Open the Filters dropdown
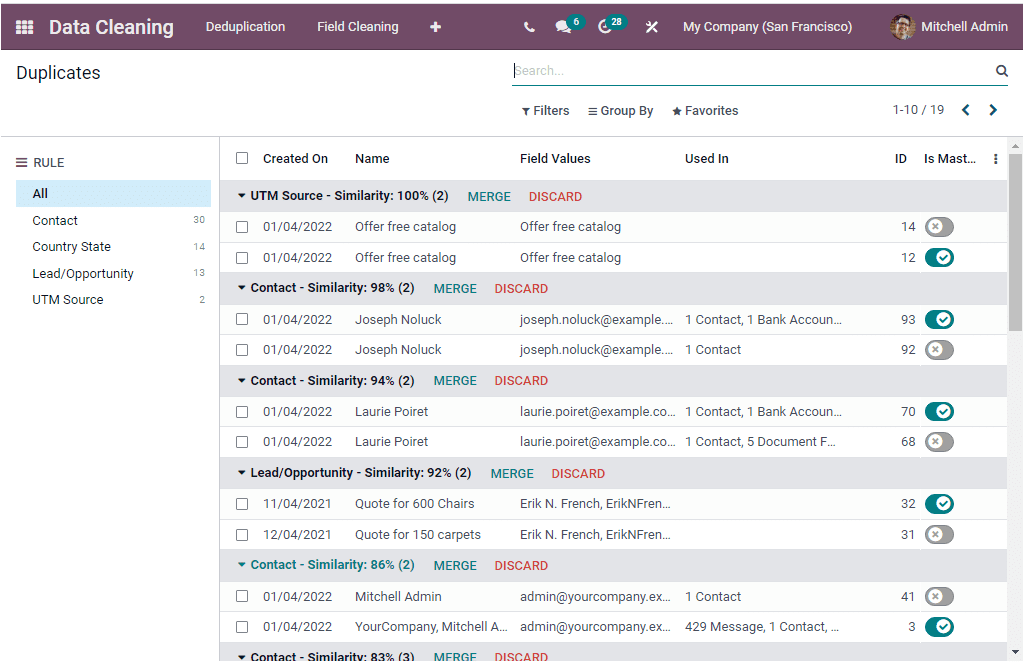This screenshot has width=1024, height=662. [545, 111]
